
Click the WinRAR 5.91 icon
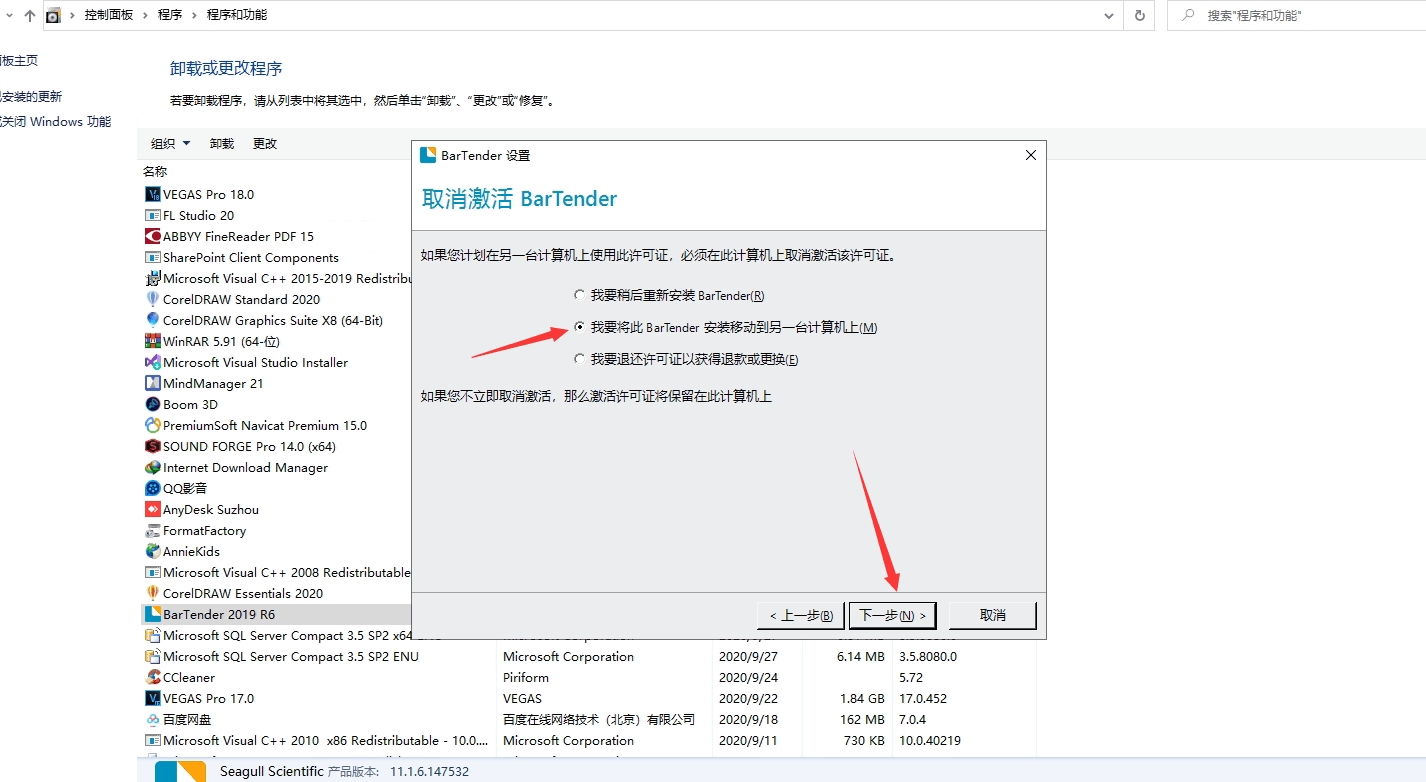[153, 341]
